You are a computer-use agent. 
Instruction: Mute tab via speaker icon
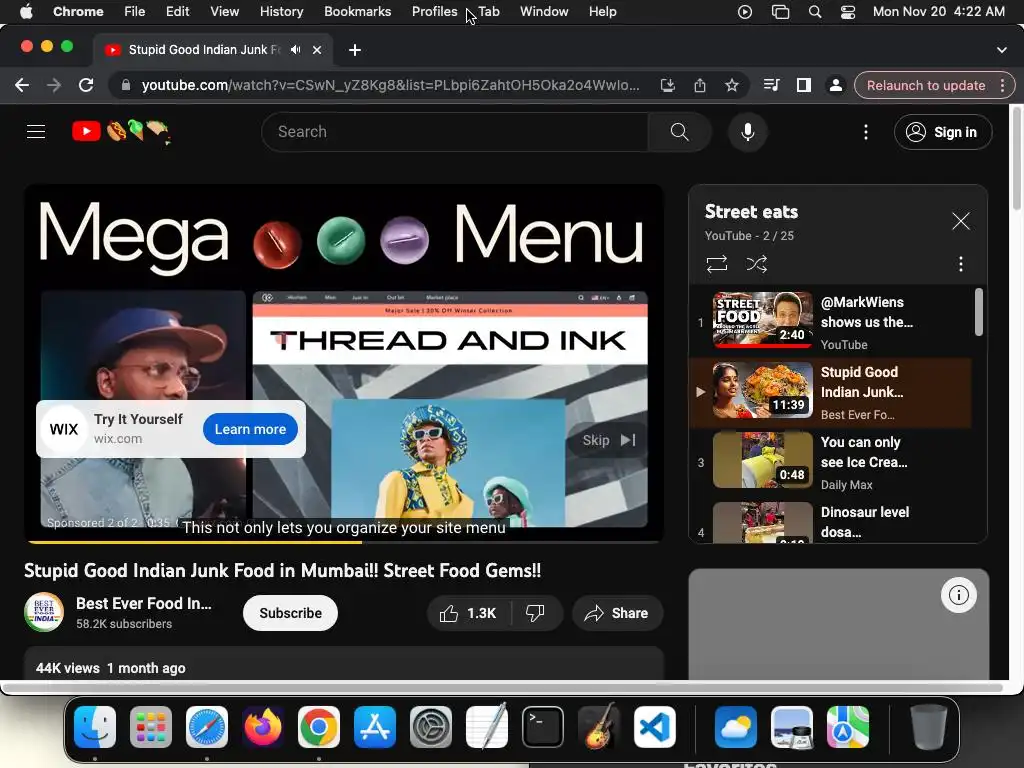[x=296, y=50]
